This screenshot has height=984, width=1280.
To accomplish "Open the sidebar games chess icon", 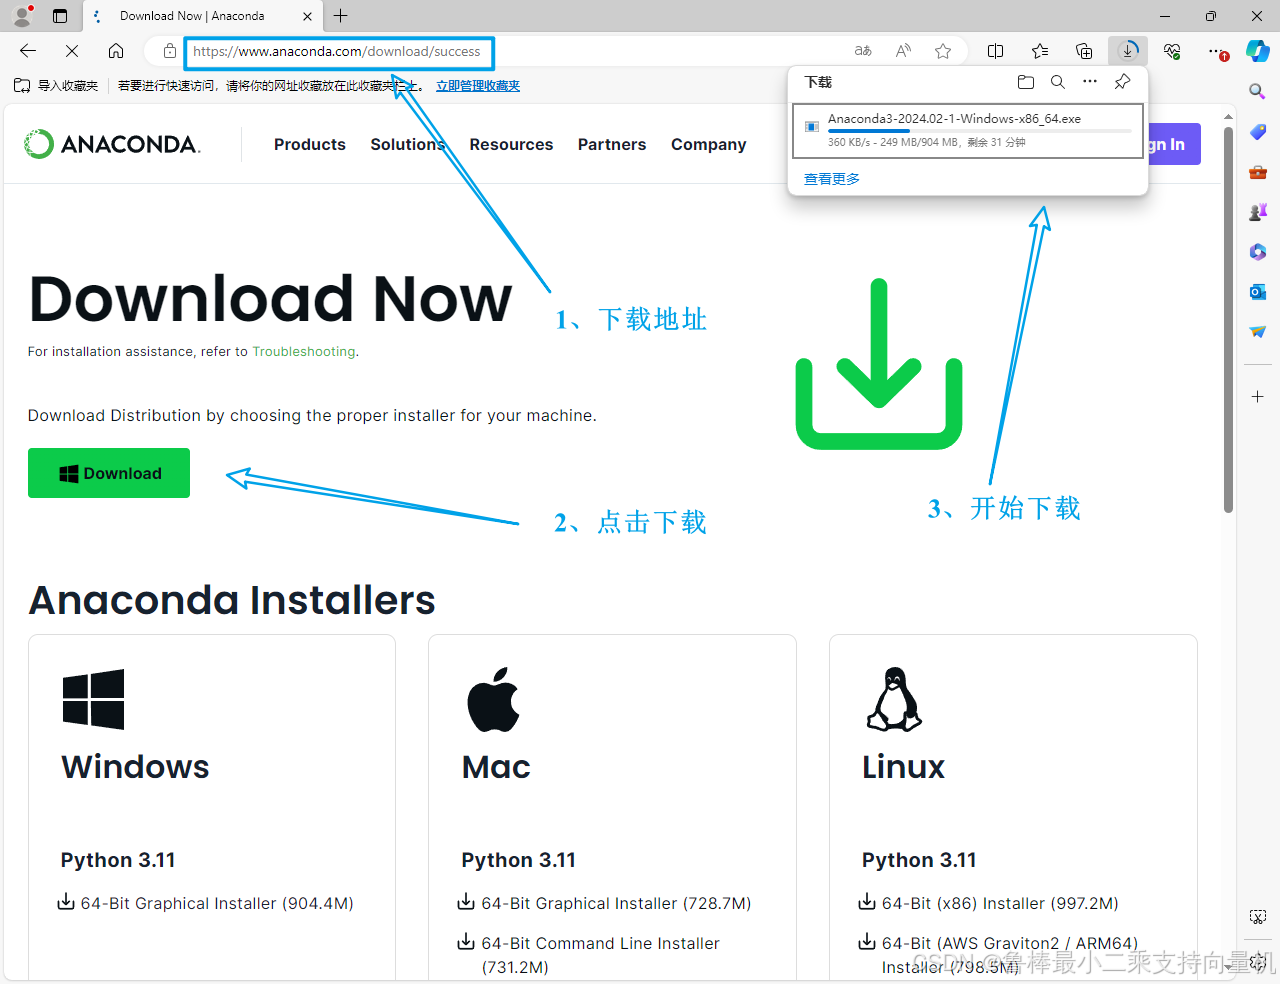I will pos(1258,212).
